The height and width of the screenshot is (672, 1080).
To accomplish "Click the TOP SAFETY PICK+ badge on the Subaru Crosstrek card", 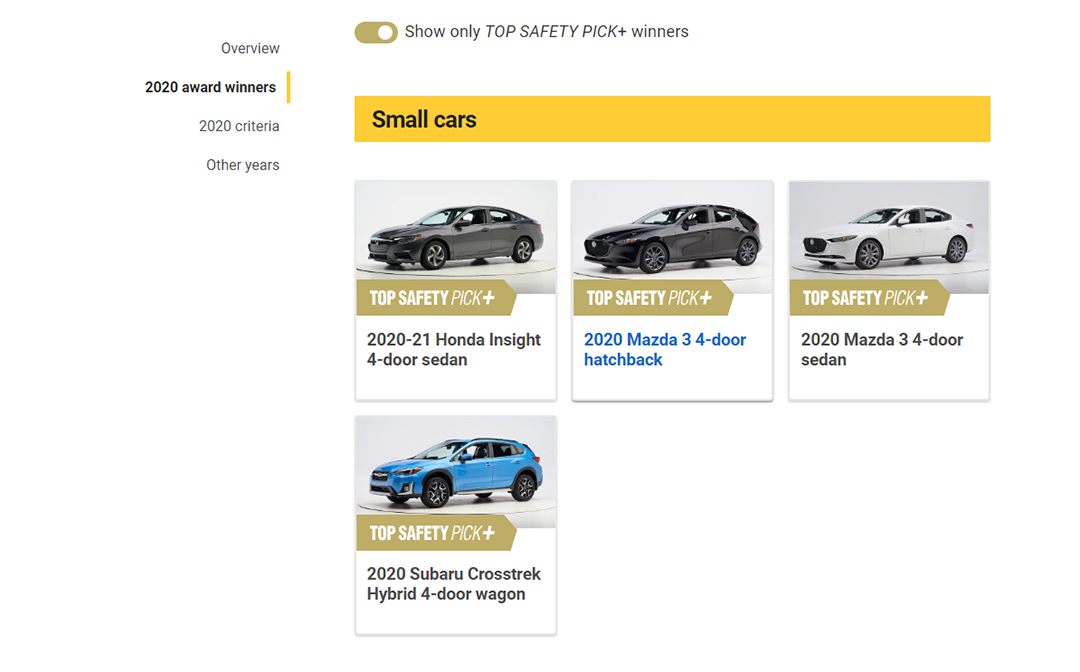I will pos(432,533).
